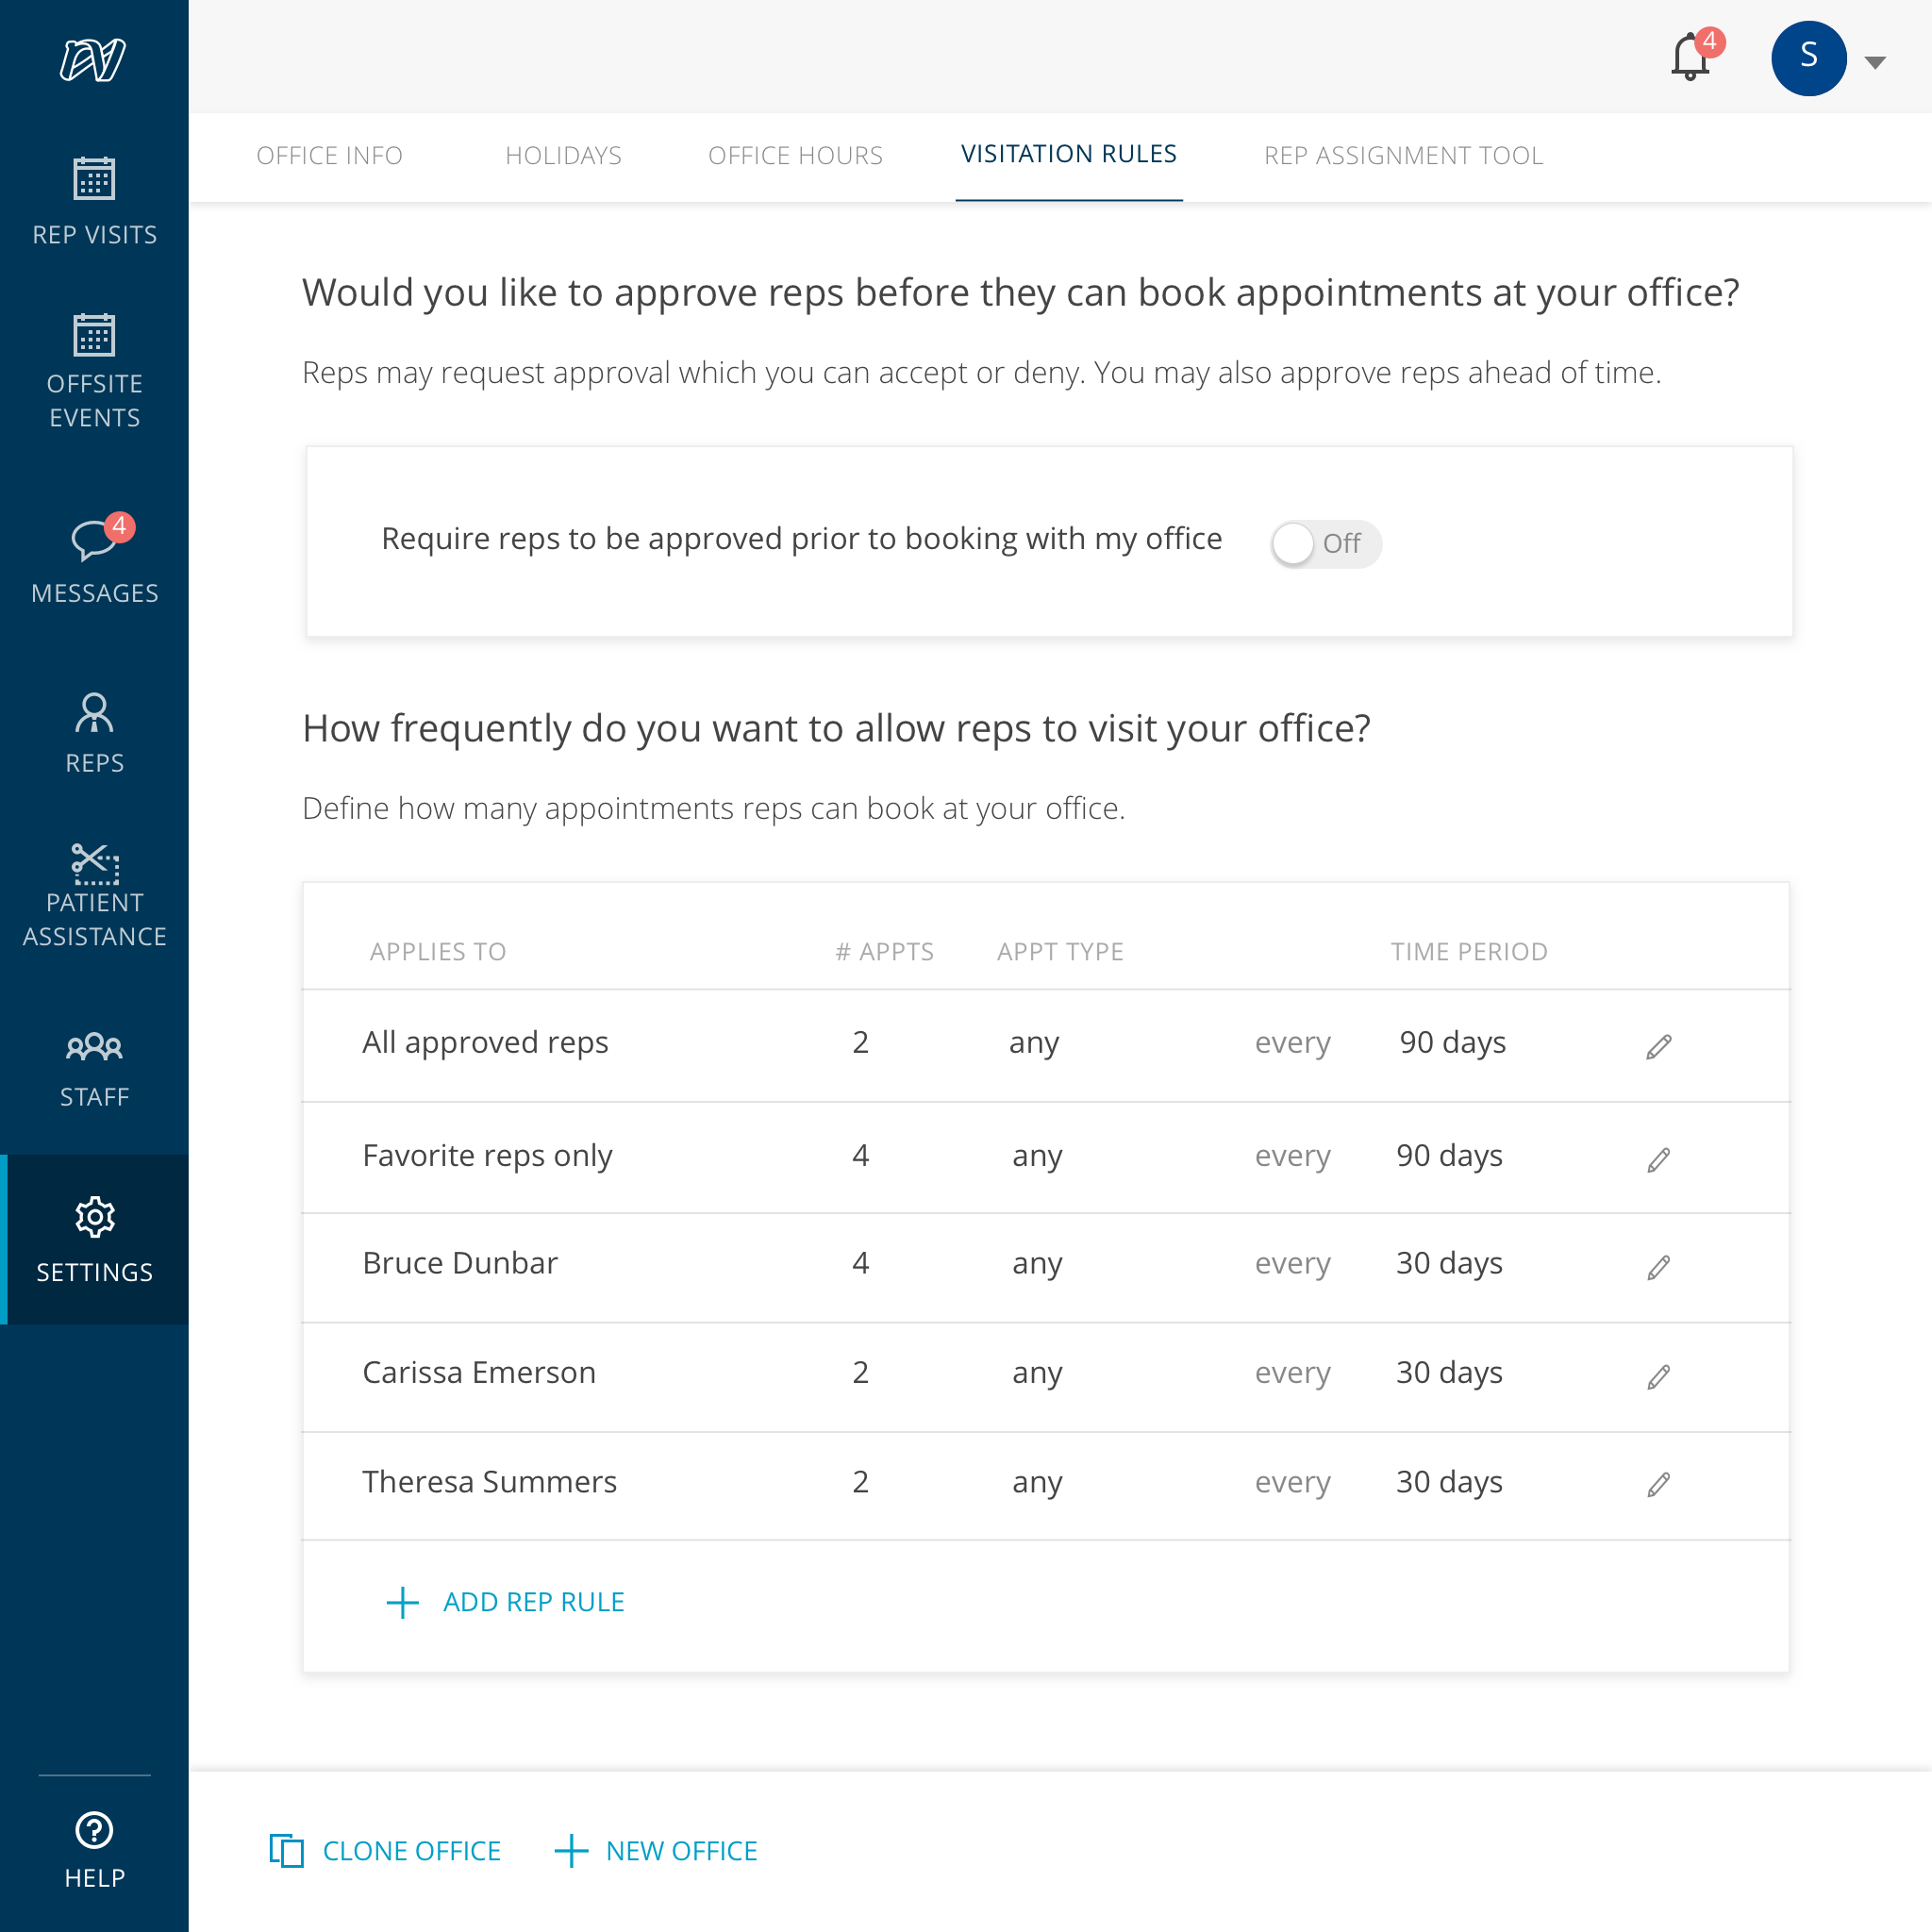Open Offsite Events in sidebar
The image size is (1932, 1932).
(x=94, y=371)
